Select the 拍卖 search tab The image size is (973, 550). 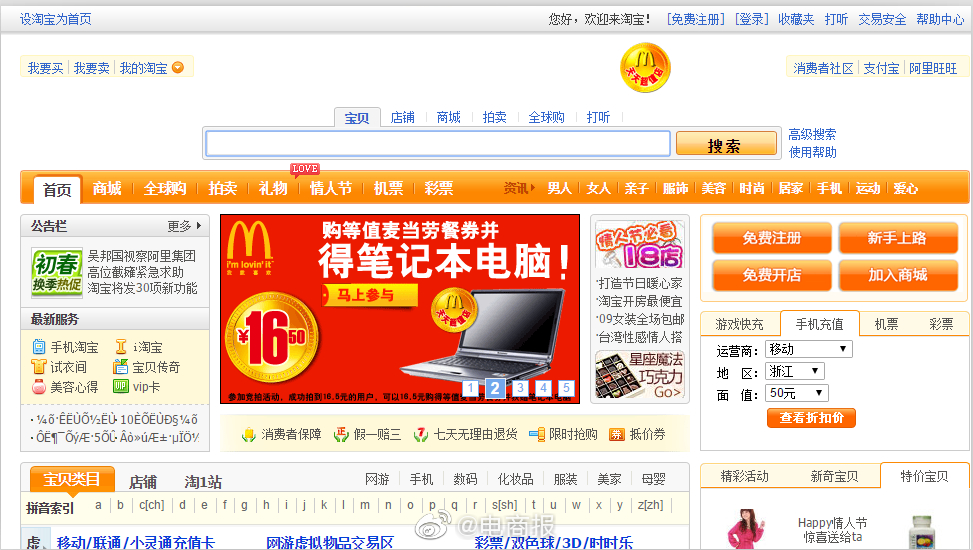click(495, 117)
